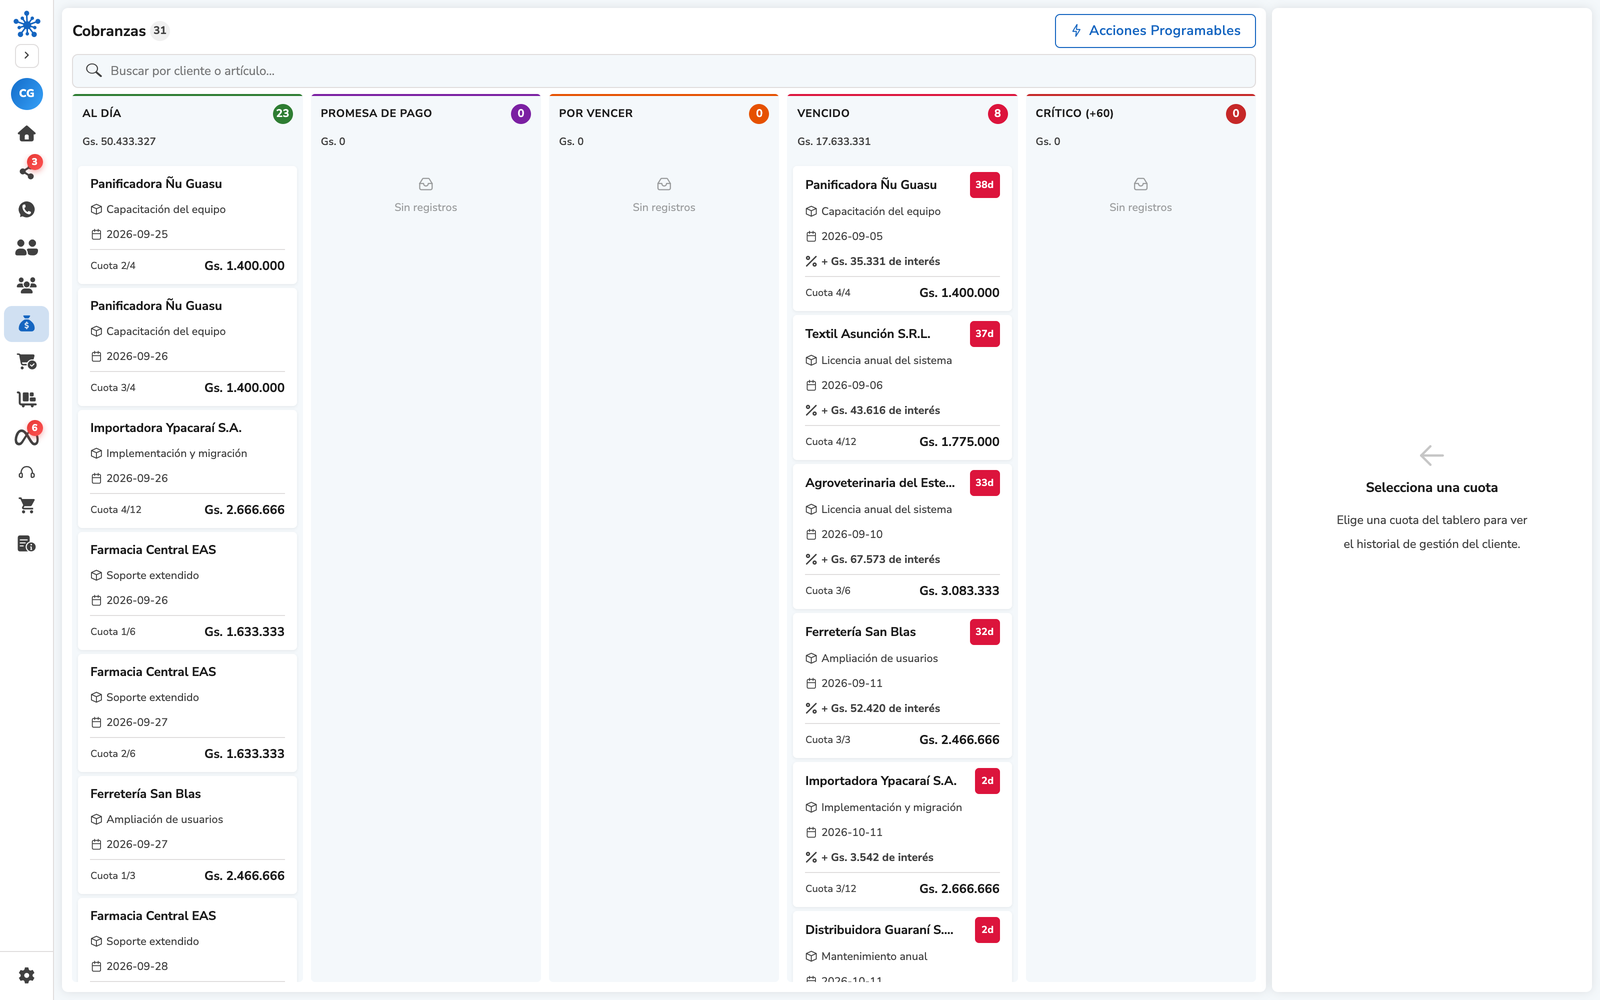
Task: Open the share icon with 3 badge
Action: [x=27, y=171]
